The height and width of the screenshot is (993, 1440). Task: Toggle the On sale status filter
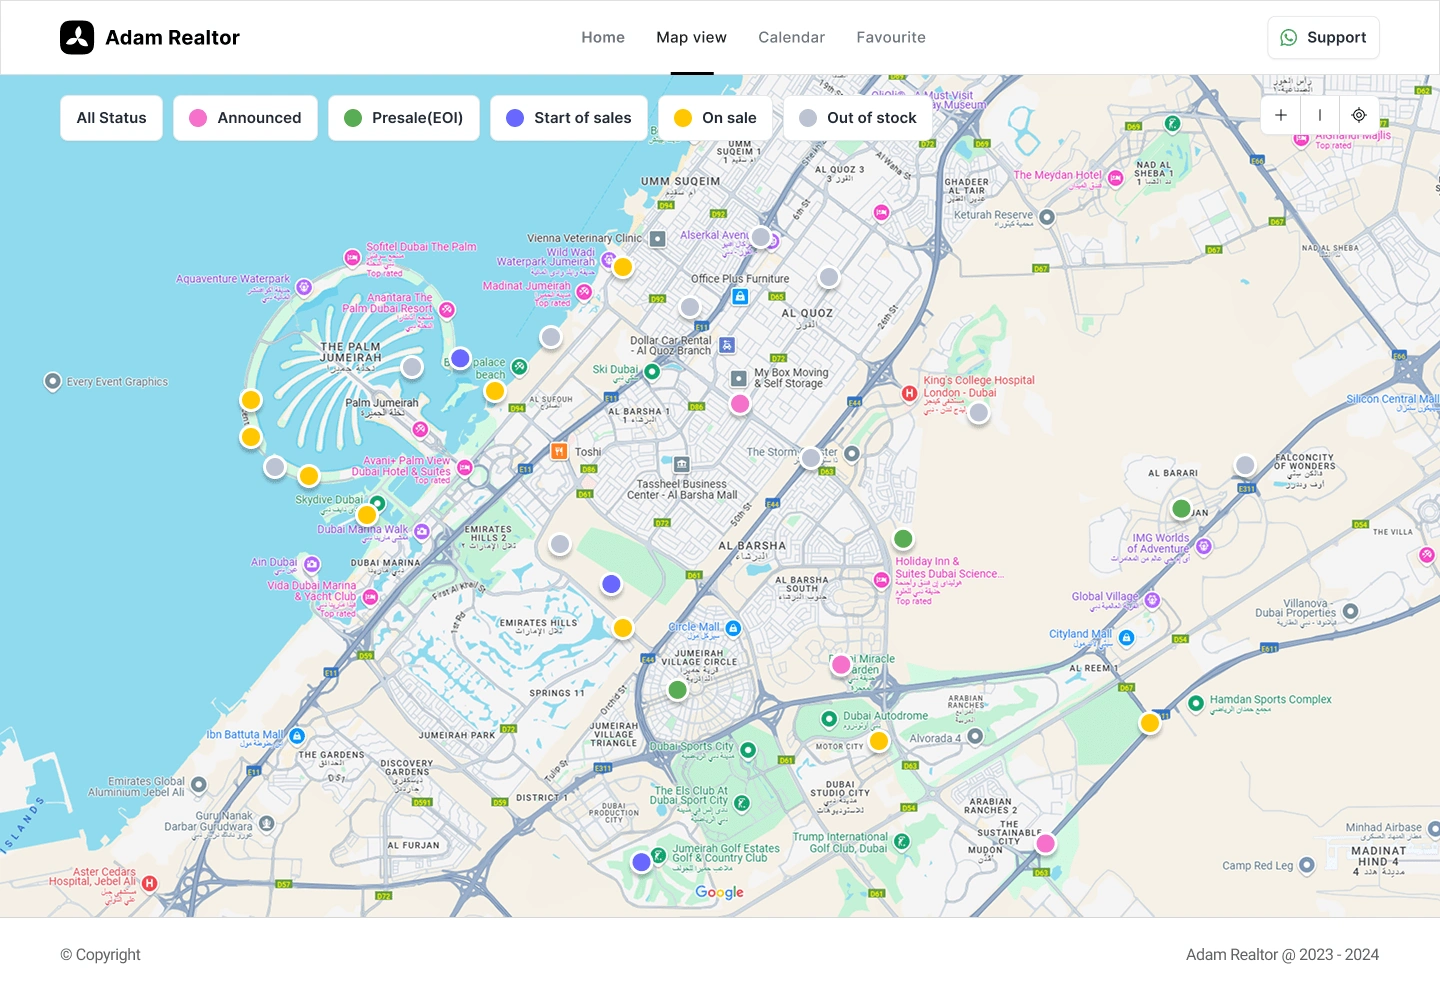(715, 118)
